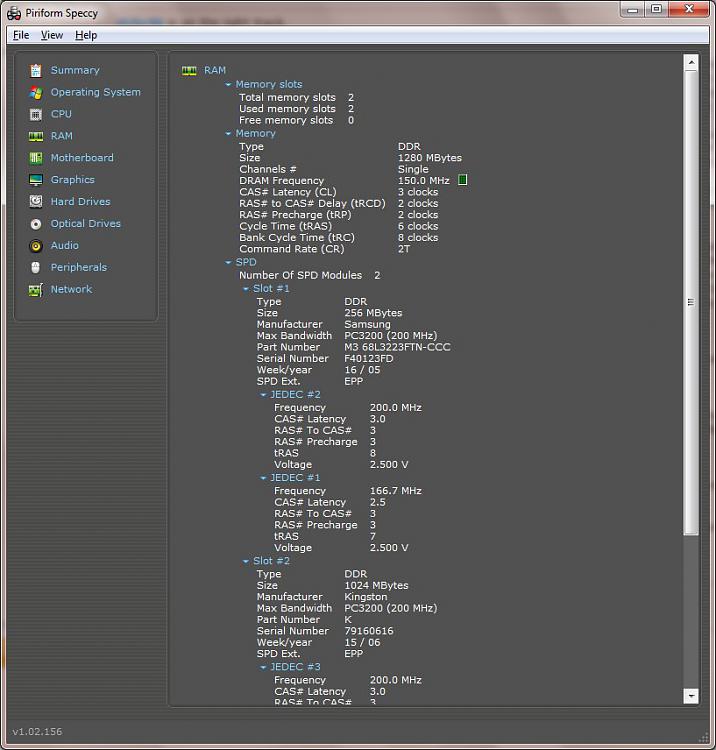
Task: Select the 'Channels #' row label
Action: (x=268, y=169)
